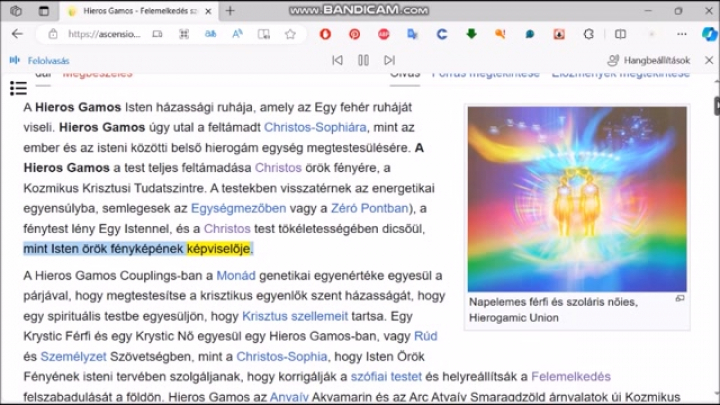The width and height of the screenshot is (720, 405).
Task: Add this page to favorites star
Action: 290,34
